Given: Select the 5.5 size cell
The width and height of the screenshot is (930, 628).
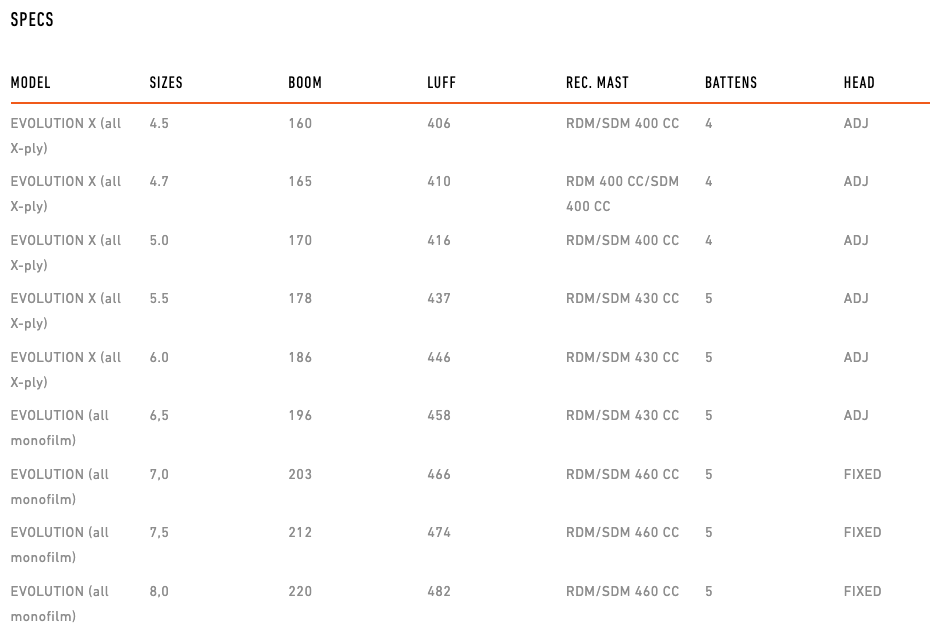Looking at the screenshot, I should [x=159, y=298].
